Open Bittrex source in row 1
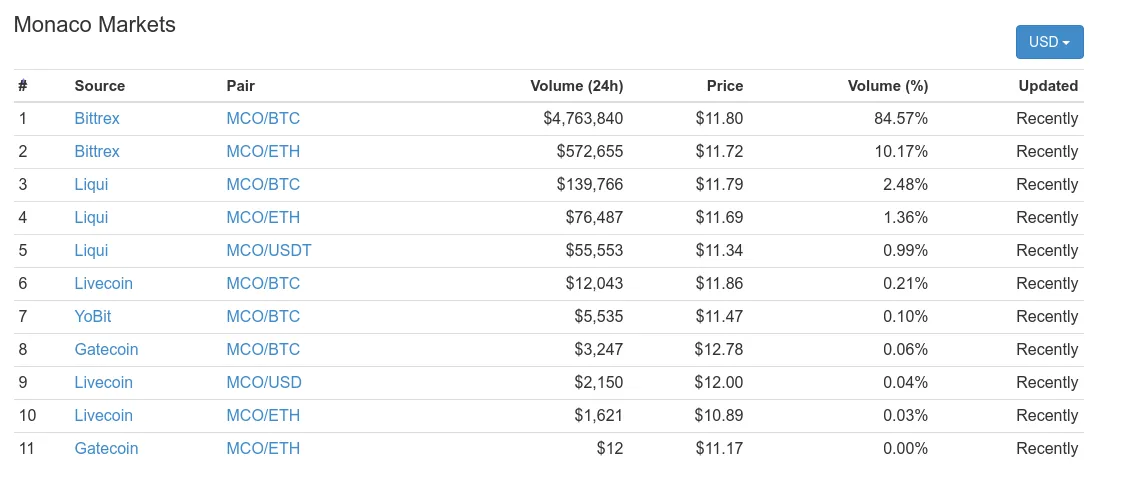 97,119
